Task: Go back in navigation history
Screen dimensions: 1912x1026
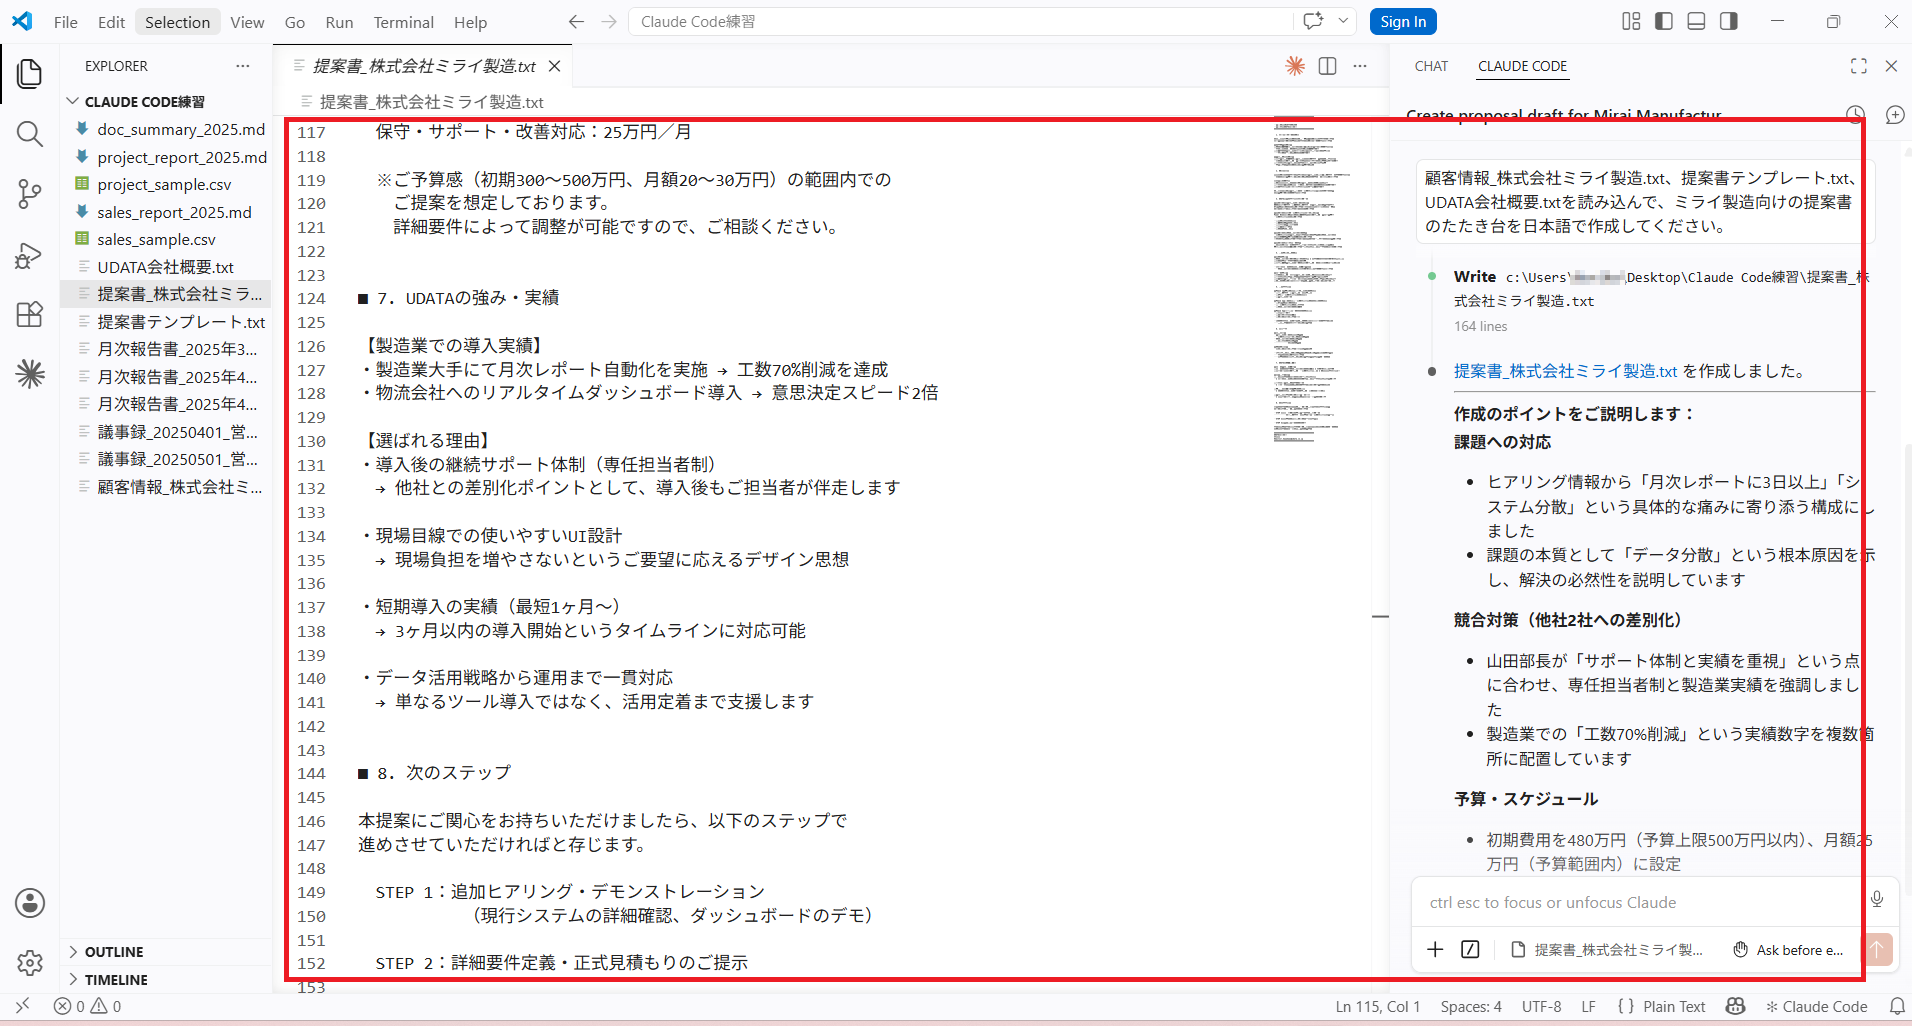Action: tap(576, 22)
